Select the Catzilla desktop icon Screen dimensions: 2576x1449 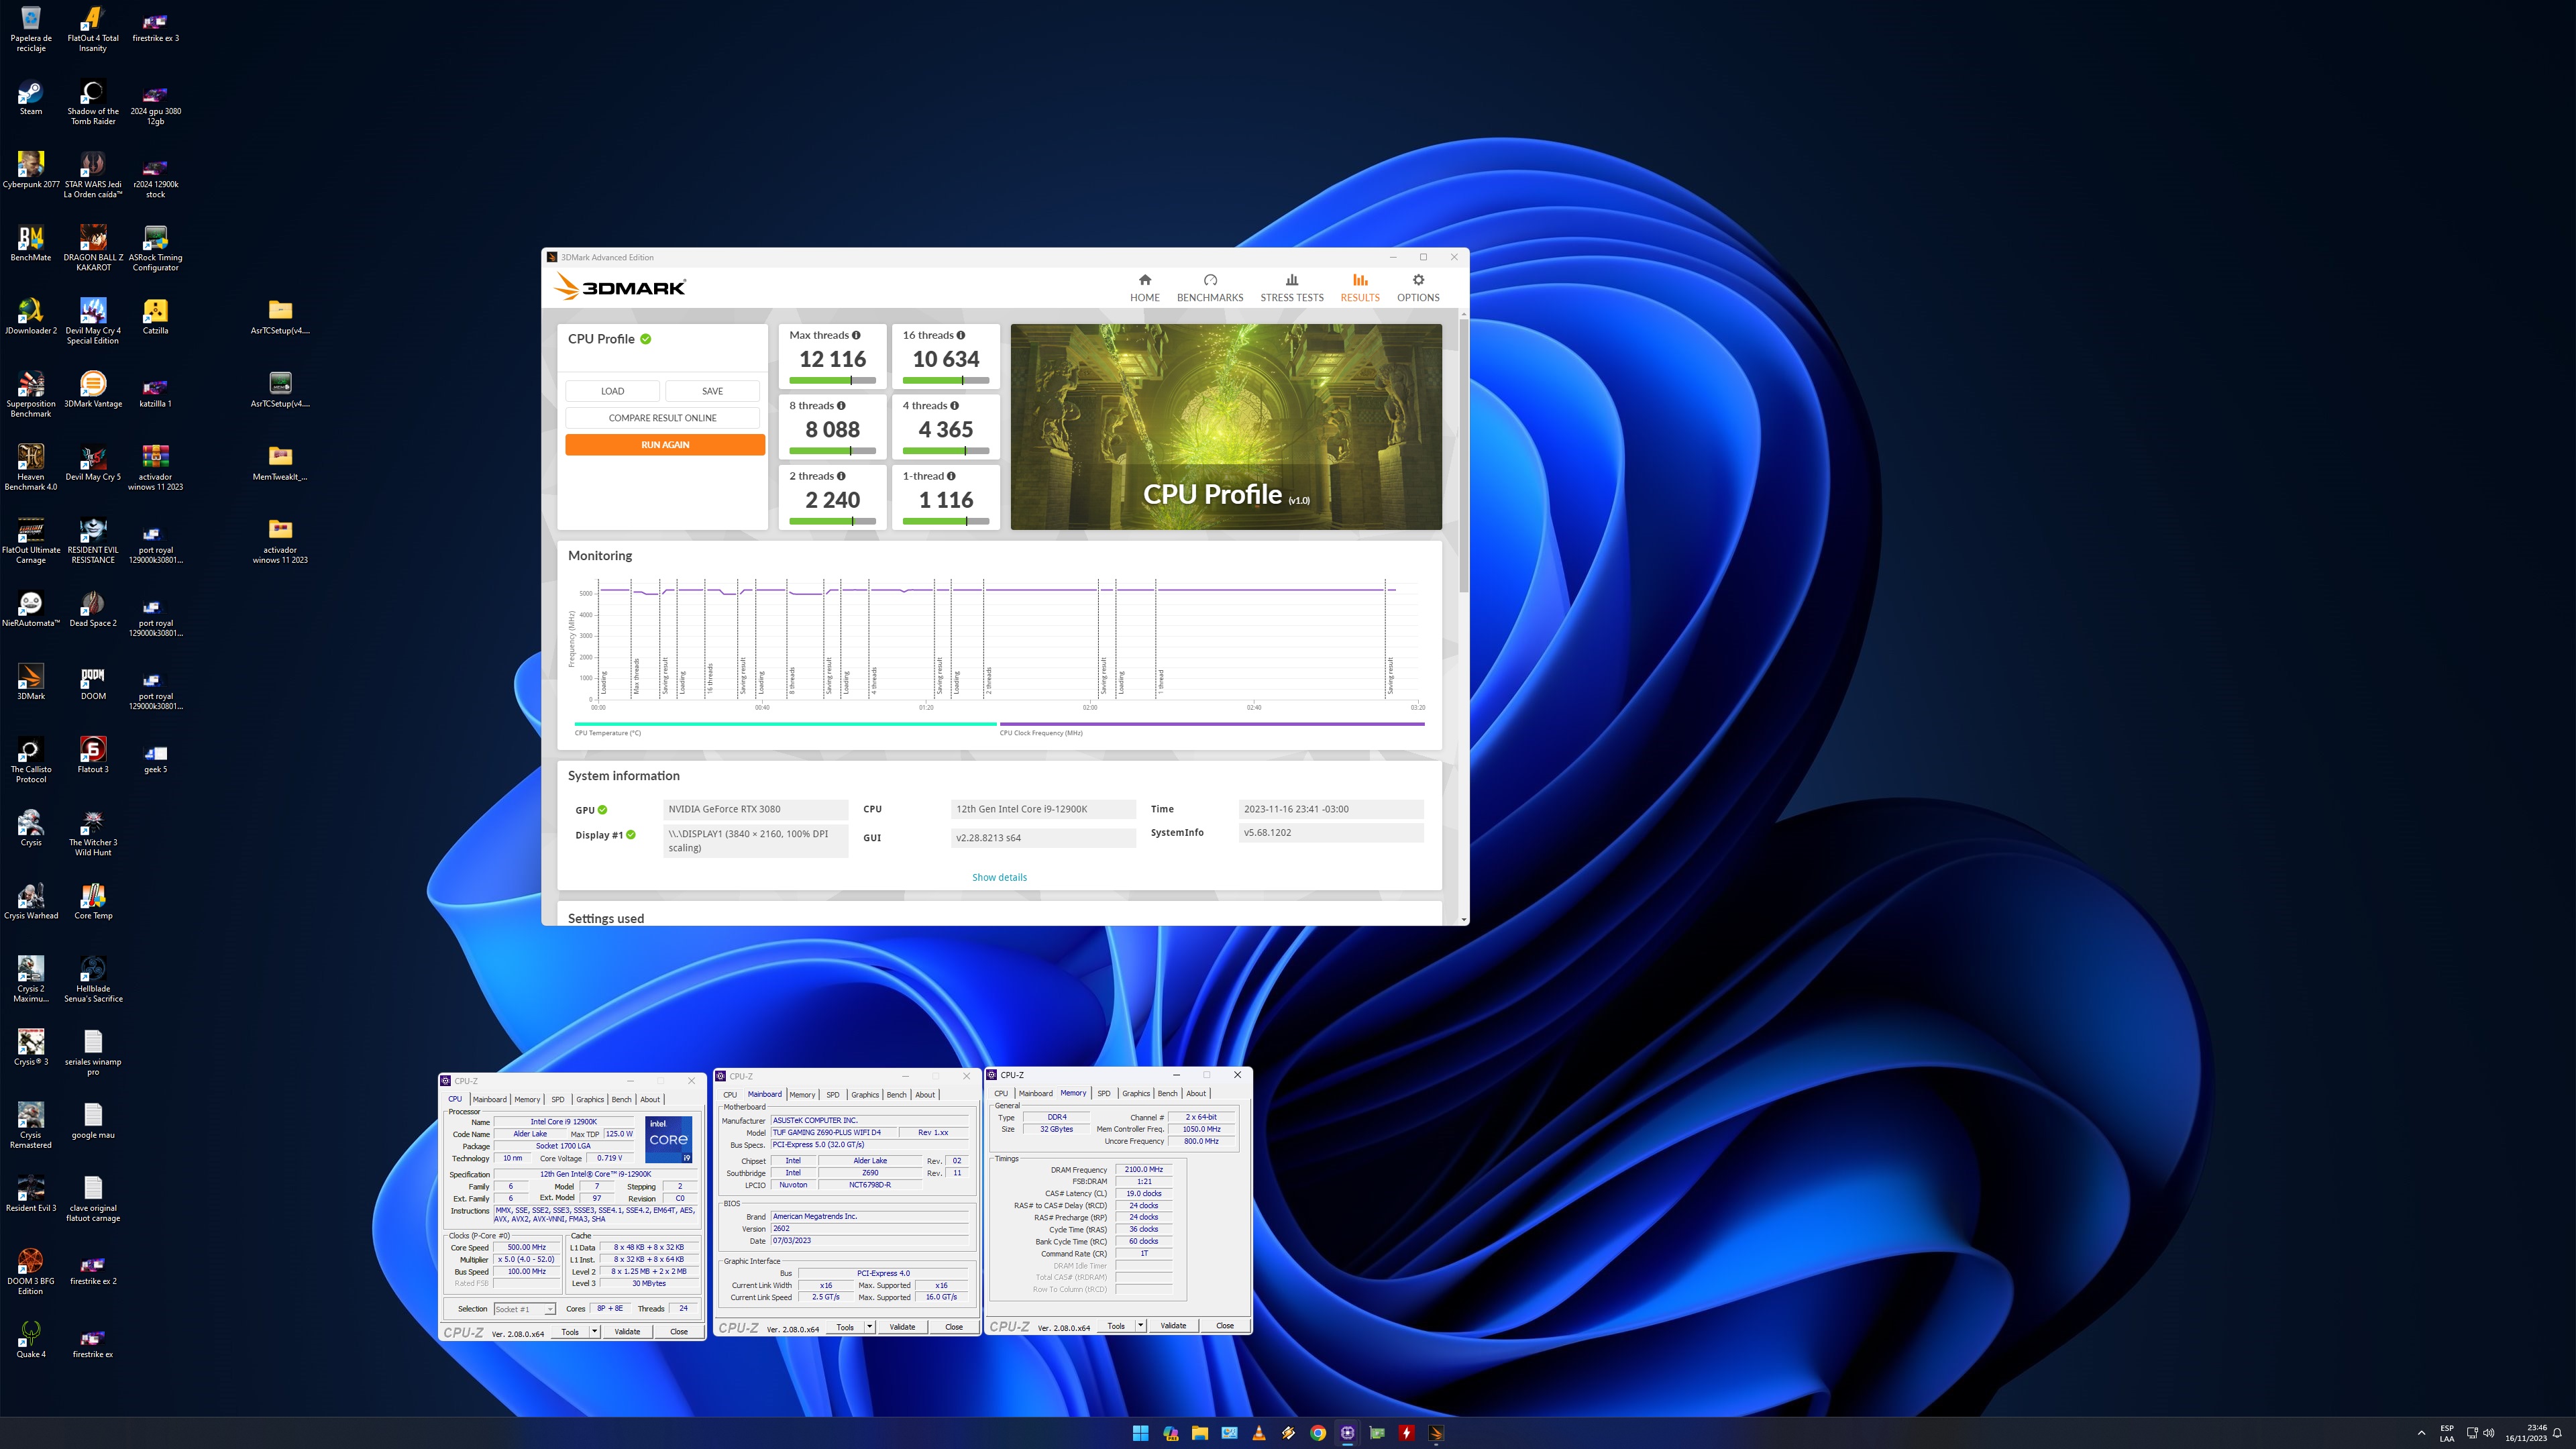(x=155, y=316)
